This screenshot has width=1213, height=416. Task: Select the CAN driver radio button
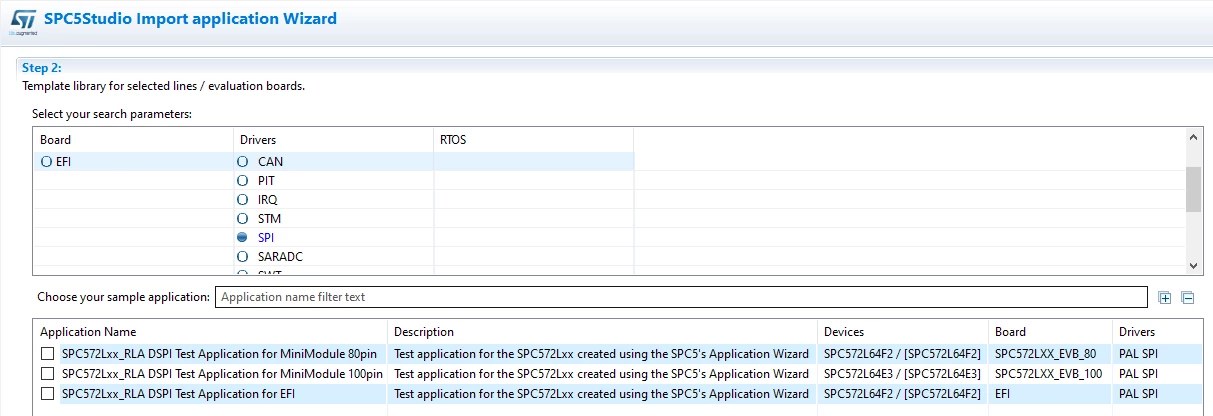pos(242,162)
